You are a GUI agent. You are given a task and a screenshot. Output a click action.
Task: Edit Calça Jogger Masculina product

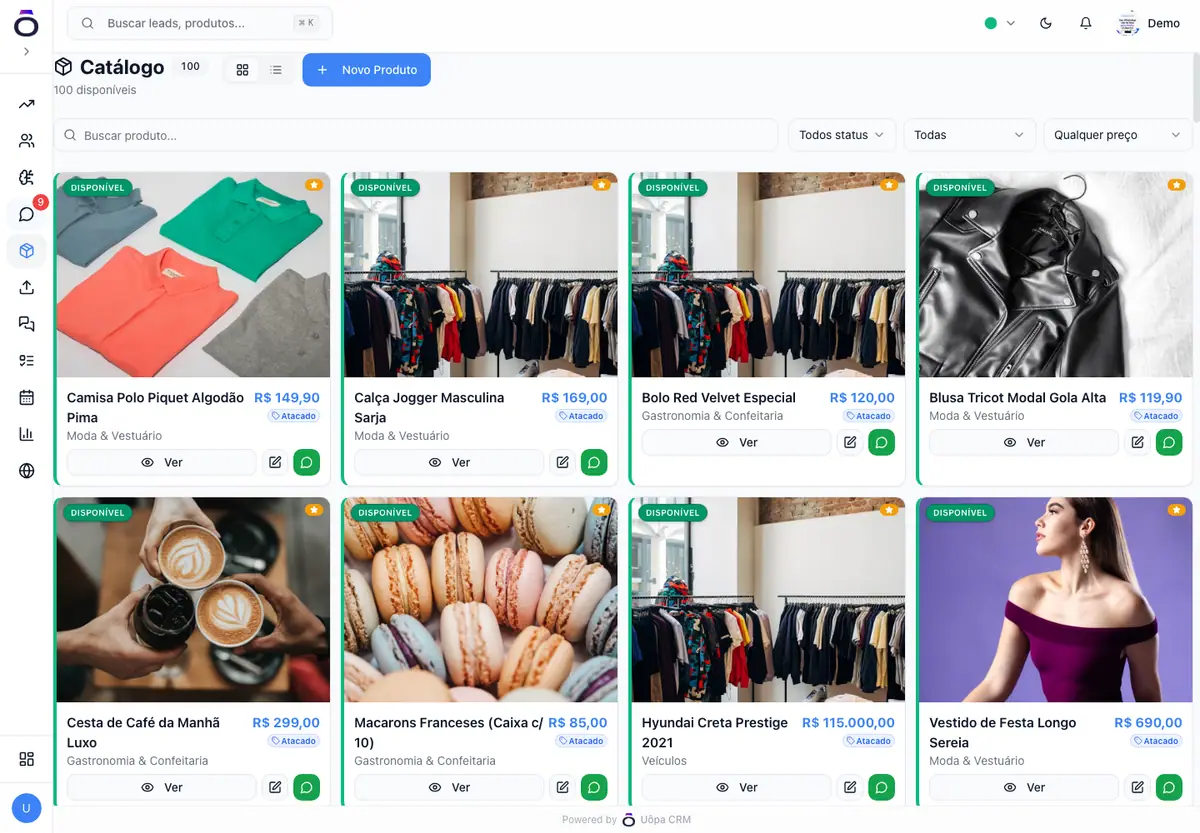[562, 462]
